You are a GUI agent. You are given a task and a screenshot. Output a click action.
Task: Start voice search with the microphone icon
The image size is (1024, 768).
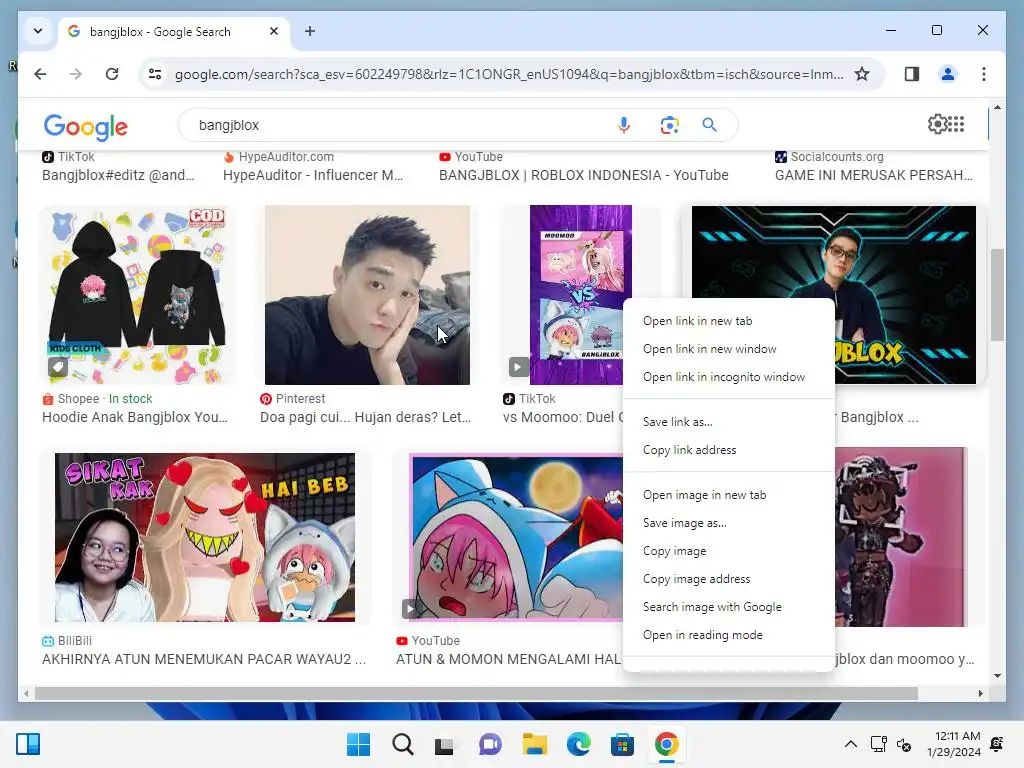point(624,124)
